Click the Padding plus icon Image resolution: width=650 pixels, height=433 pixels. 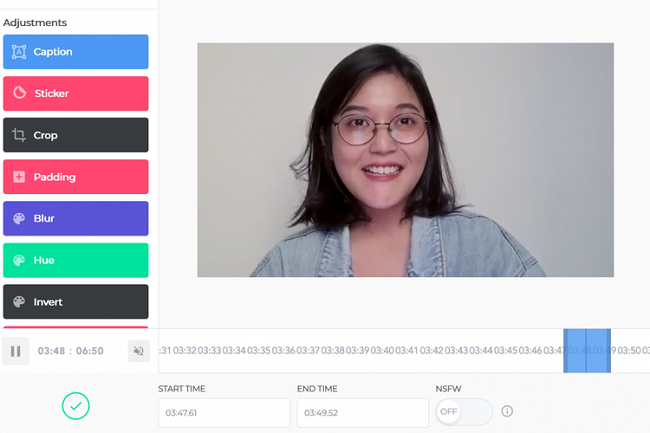point(19,177)
